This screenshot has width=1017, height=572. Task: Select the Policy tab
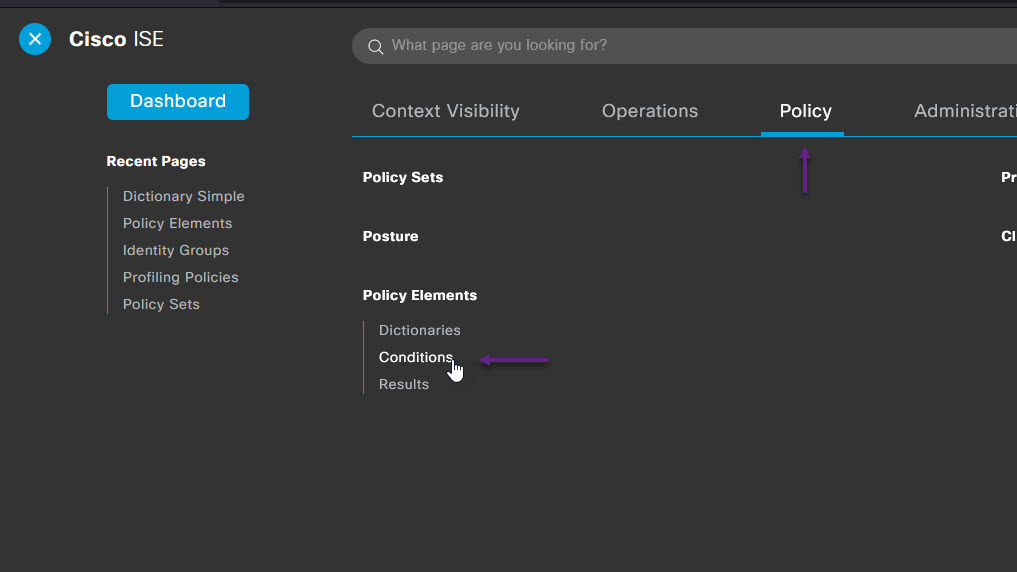[x=805, y=111]
